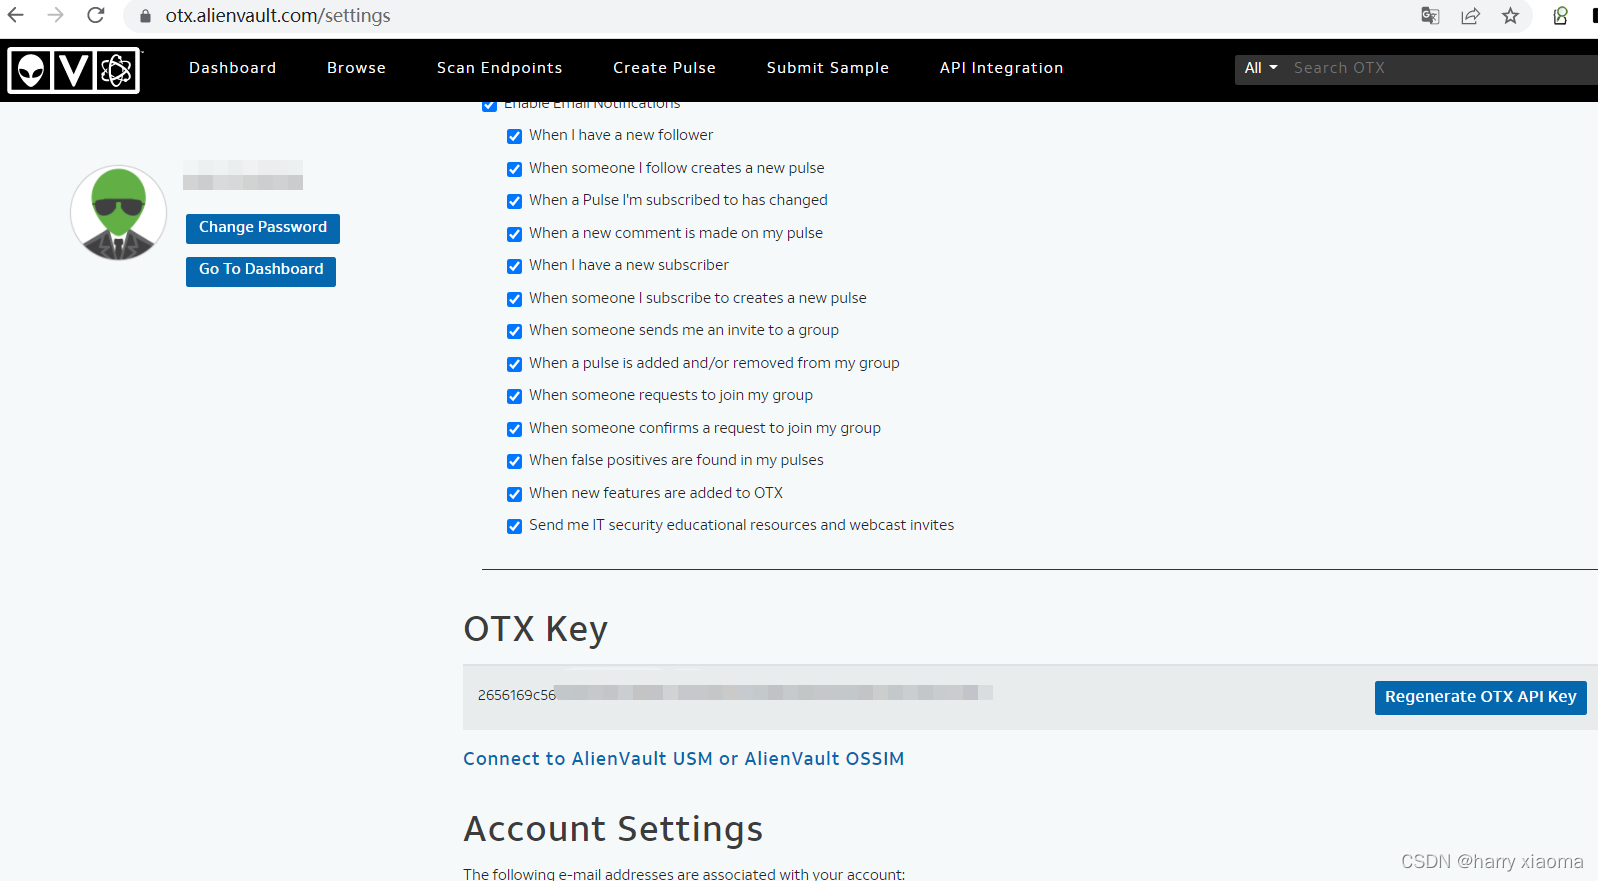
Task: Click the OTX Key value text
Action: pos(735,694)
